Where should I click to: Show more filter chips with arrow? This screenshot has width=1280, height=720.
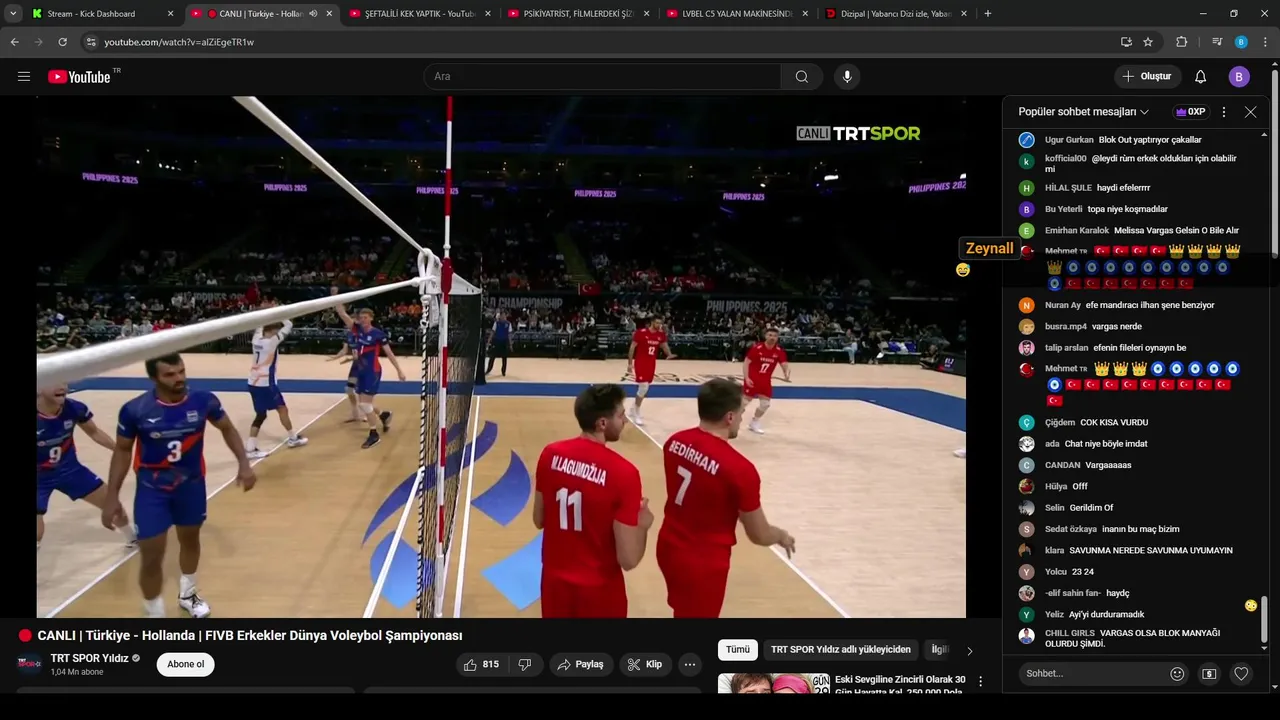[x=969, y=651]
